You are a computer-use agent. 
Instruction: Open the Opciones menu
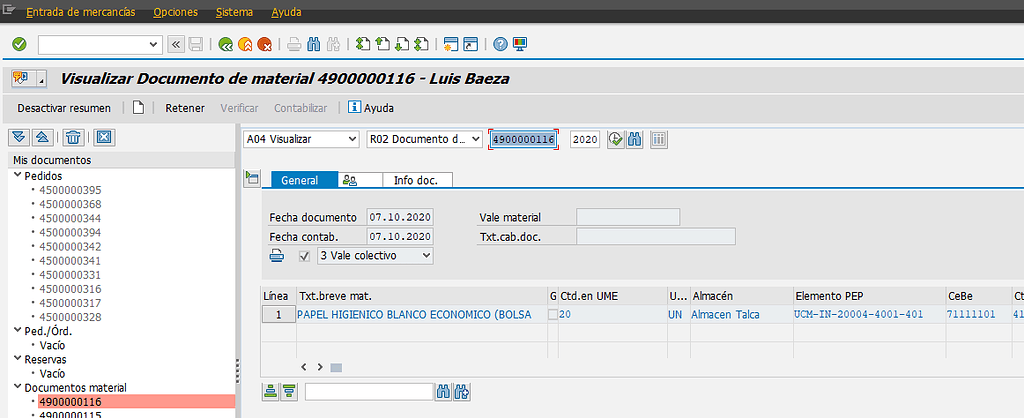point(176,12)
